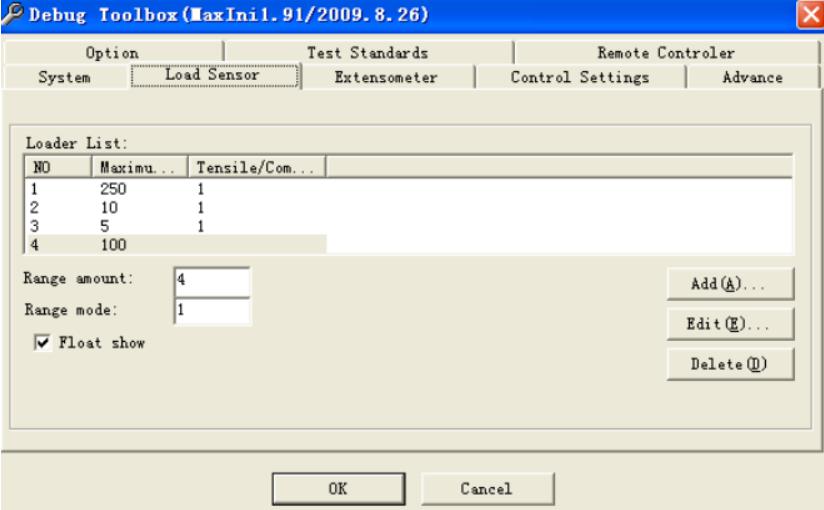Confirm with the OK button
The image size is (824, 510).
(338, 488)
